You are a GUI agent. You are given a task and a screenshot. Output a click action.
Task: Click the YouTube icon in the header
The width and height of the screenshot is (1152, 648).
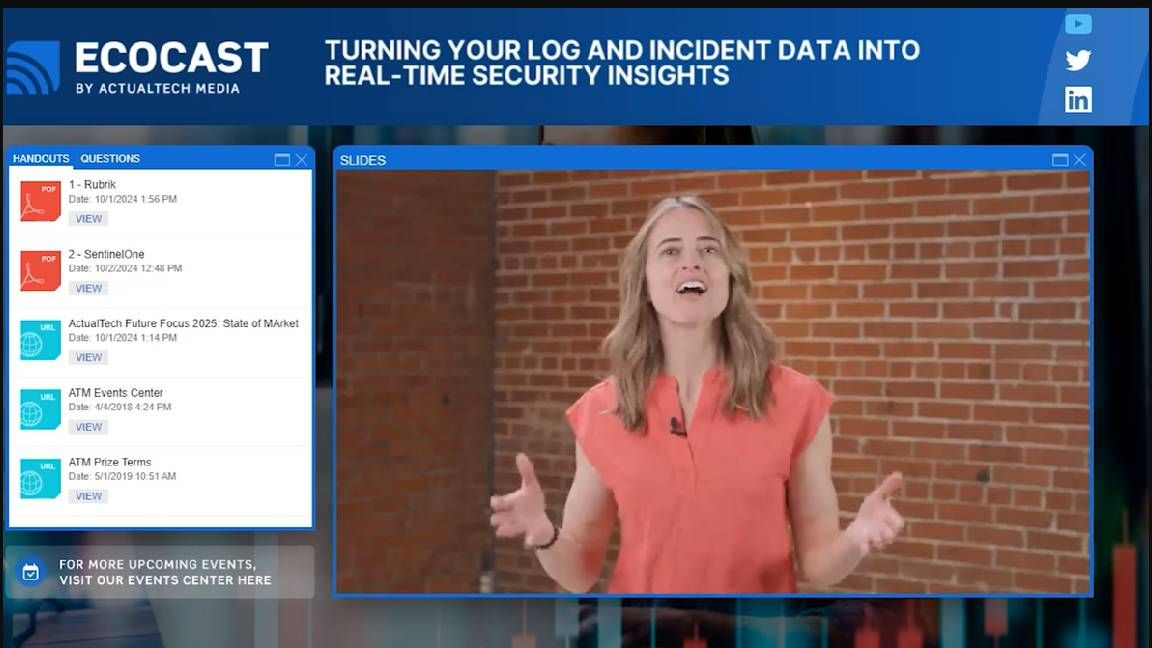point(1078,23)
